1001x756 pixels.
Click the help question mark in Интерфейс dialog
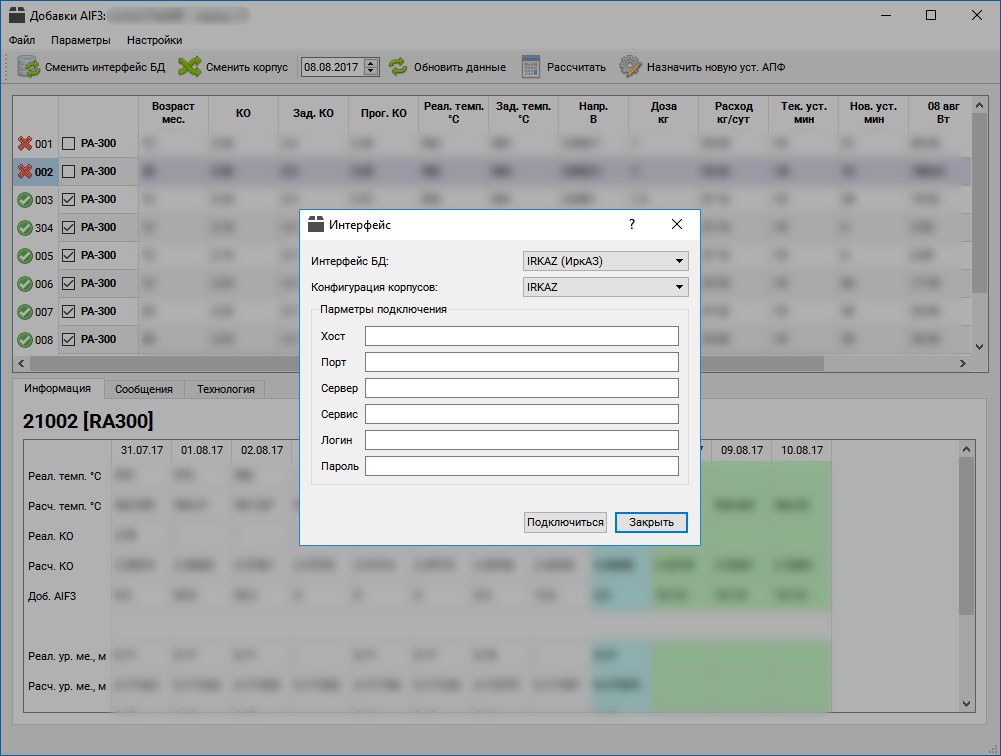[631, 224]
